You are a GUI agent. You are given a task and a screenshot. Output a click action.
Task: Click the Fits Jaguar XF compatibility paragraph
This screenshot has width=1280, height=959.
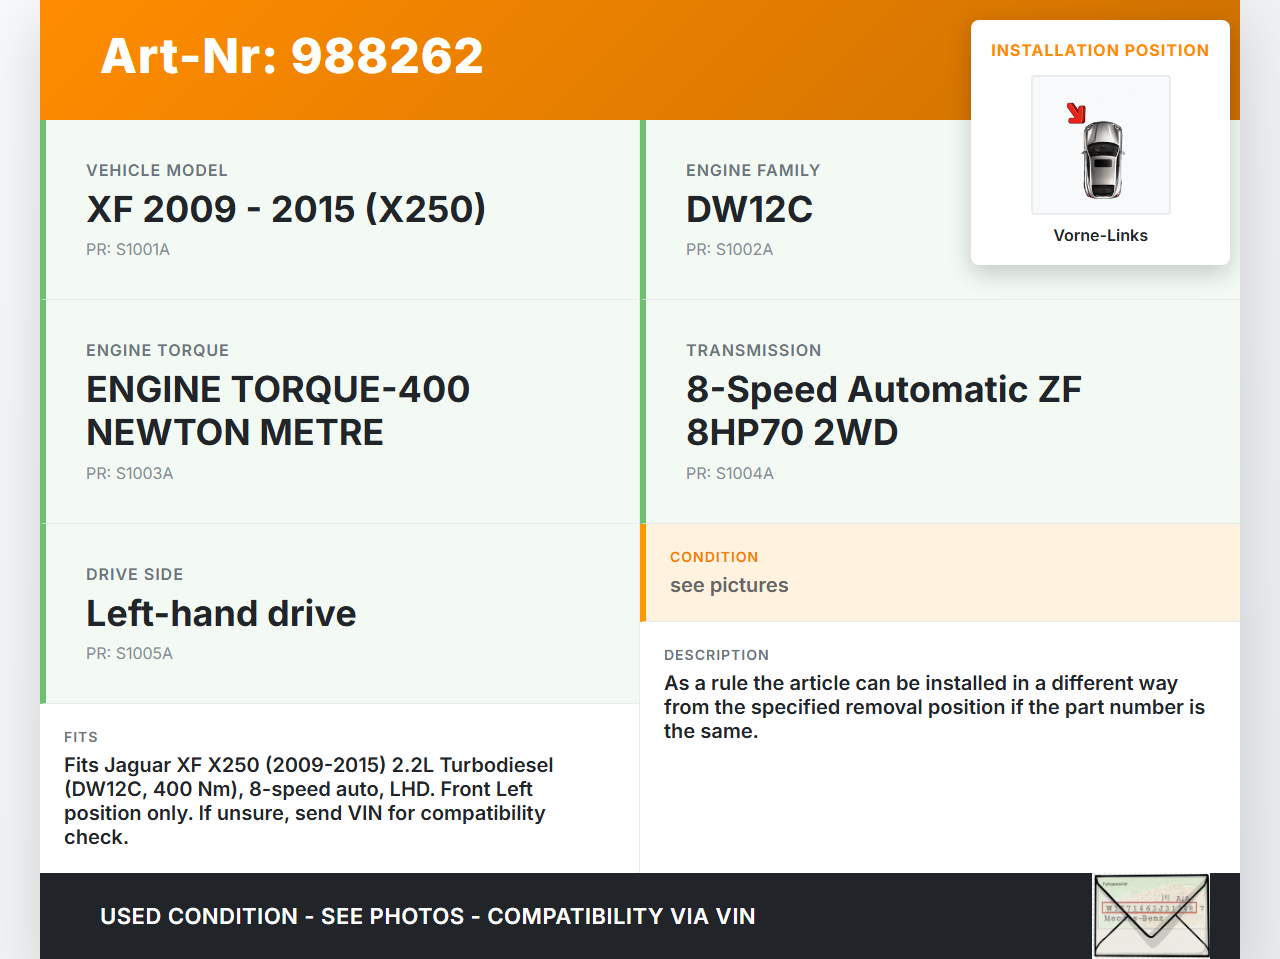coord(308,801)
